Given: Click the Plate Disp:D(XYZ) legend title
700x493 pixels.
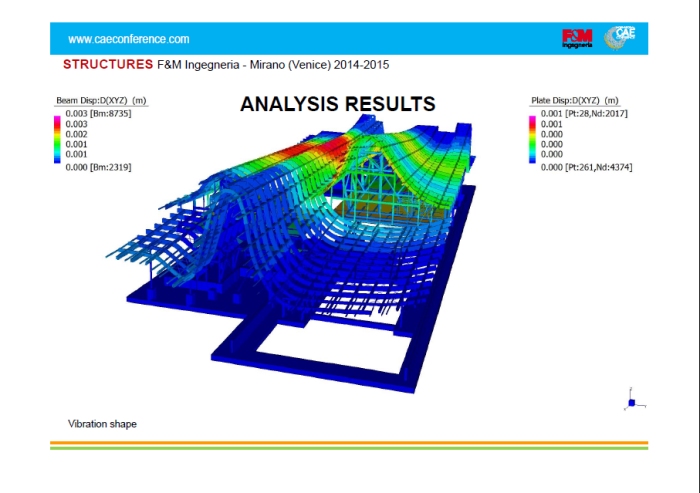Looking at the screenshot, I should [573, 101].
